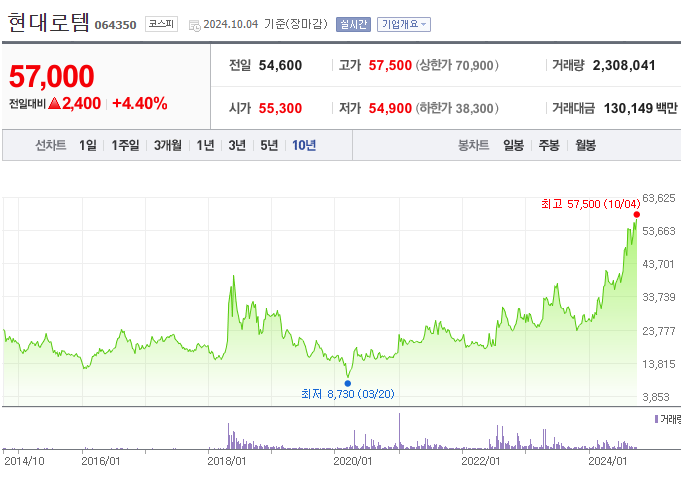Click the 2020/01 x-axis label
681x480 pixels.
(353, 461)
